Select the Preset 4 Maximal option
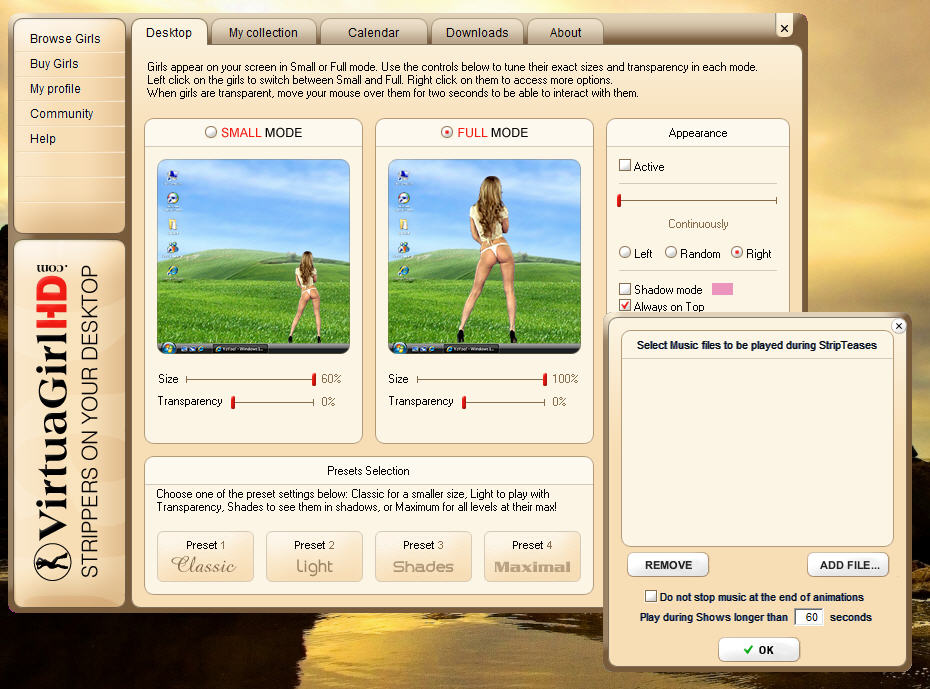Screen dimensions: 930x689 pyautogui.click(x=532, y=557)
